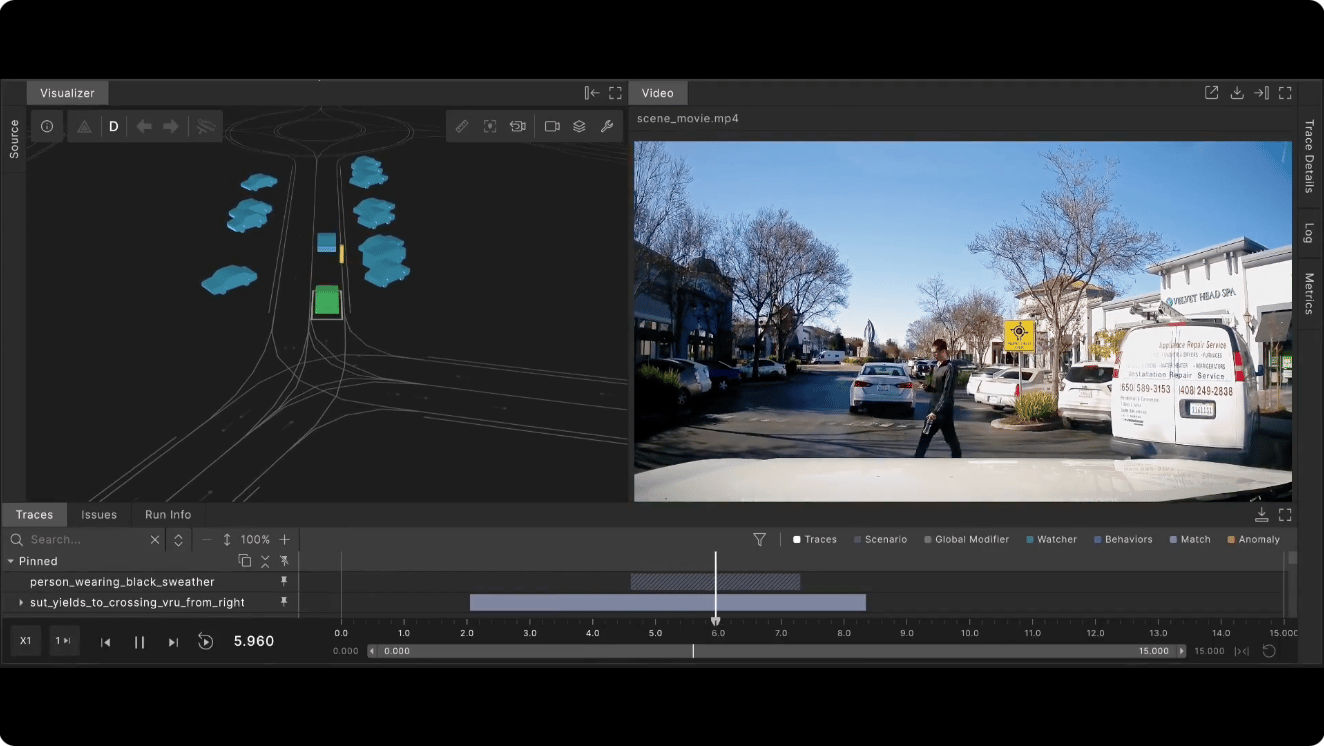Image resolution: width=1324 pixels, height=750 pixels.
Task: Open the wrench settings in Visualizer toolbar
Action: pyautogui.click(x=606, y=127)
